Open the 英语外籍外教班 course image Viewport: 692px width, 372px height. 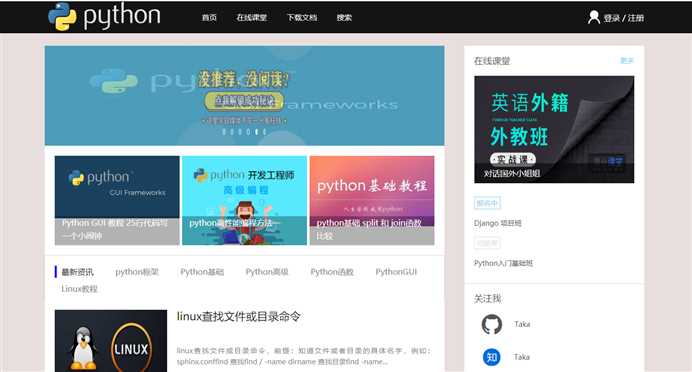[x=554, y=129]
